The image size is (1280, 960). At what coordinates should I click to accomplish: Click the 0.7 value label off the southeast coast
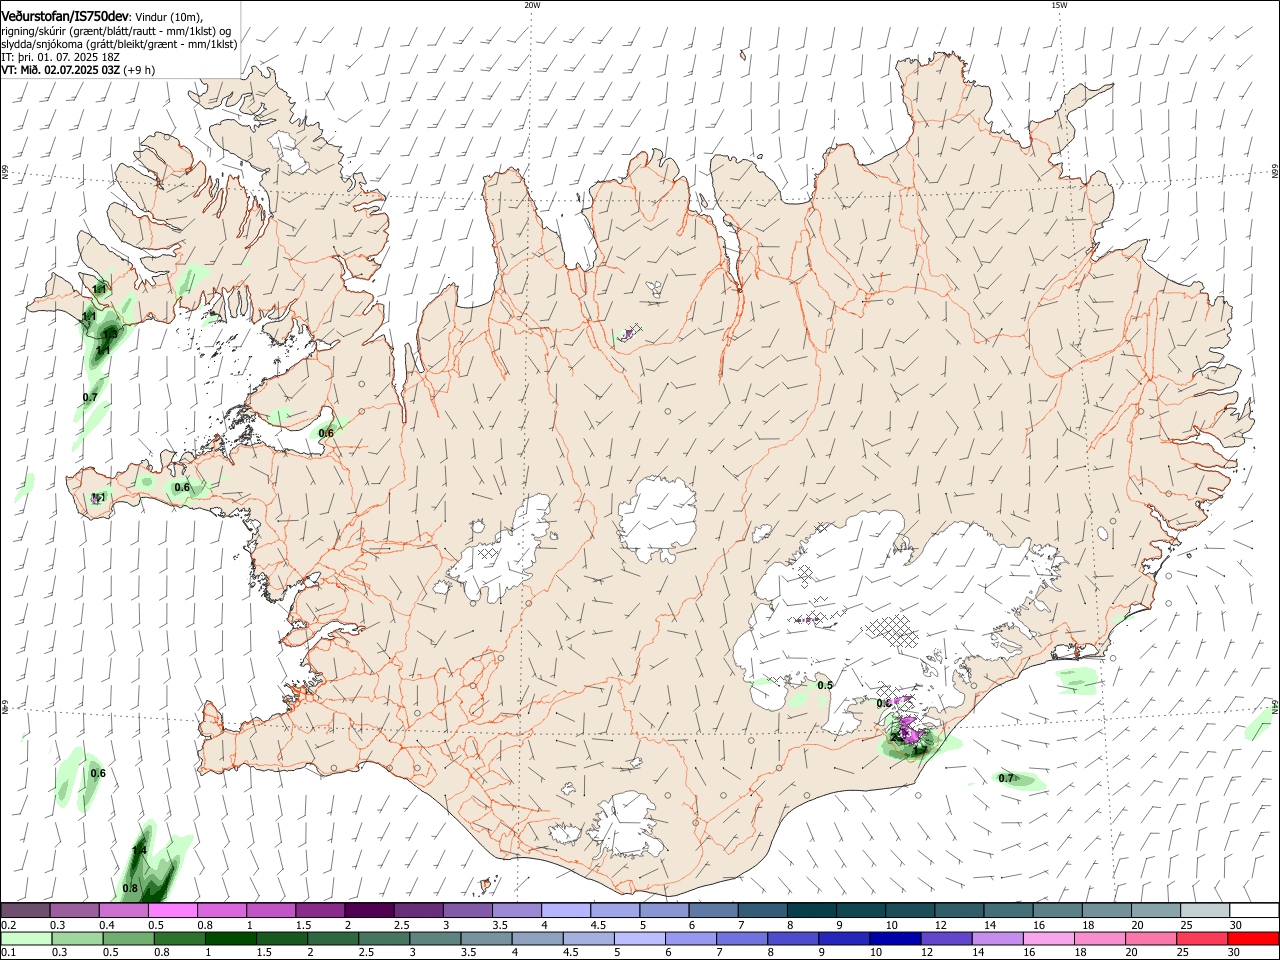click(1006, 778)
